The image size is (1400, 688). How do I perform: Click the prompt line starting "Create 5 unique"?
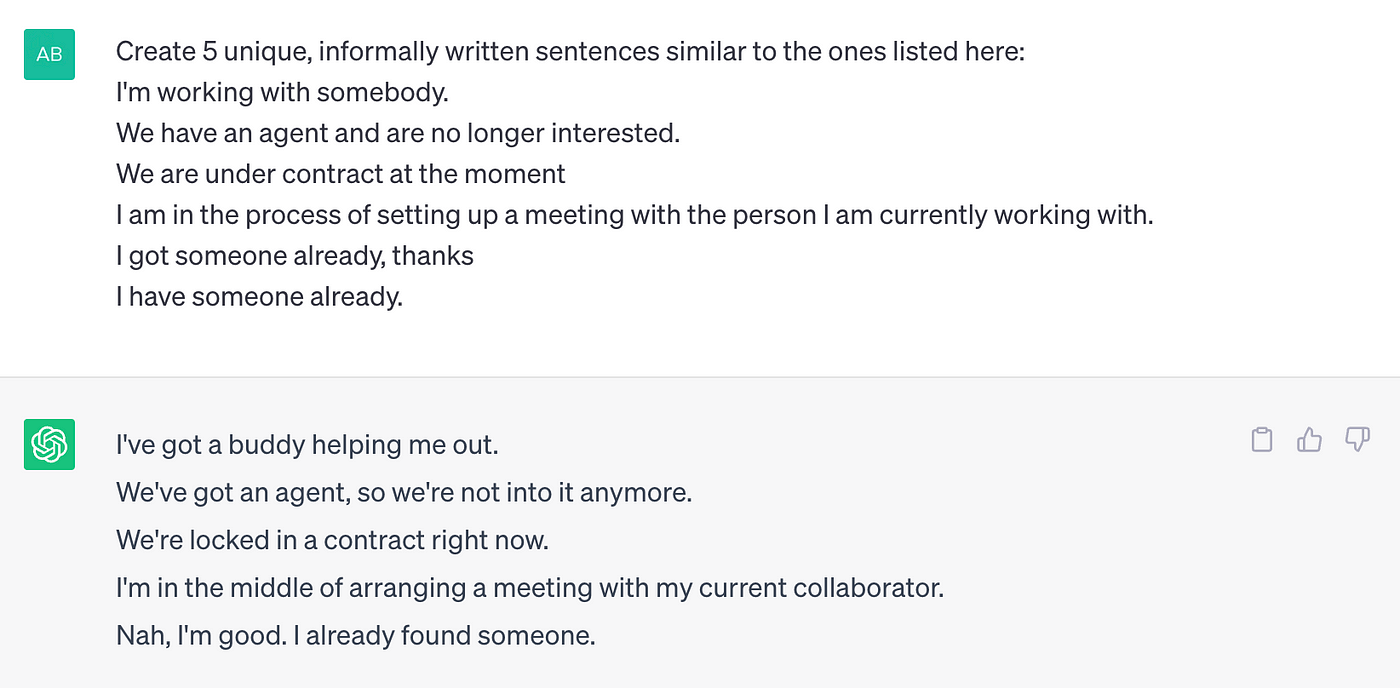pos(570,52)
